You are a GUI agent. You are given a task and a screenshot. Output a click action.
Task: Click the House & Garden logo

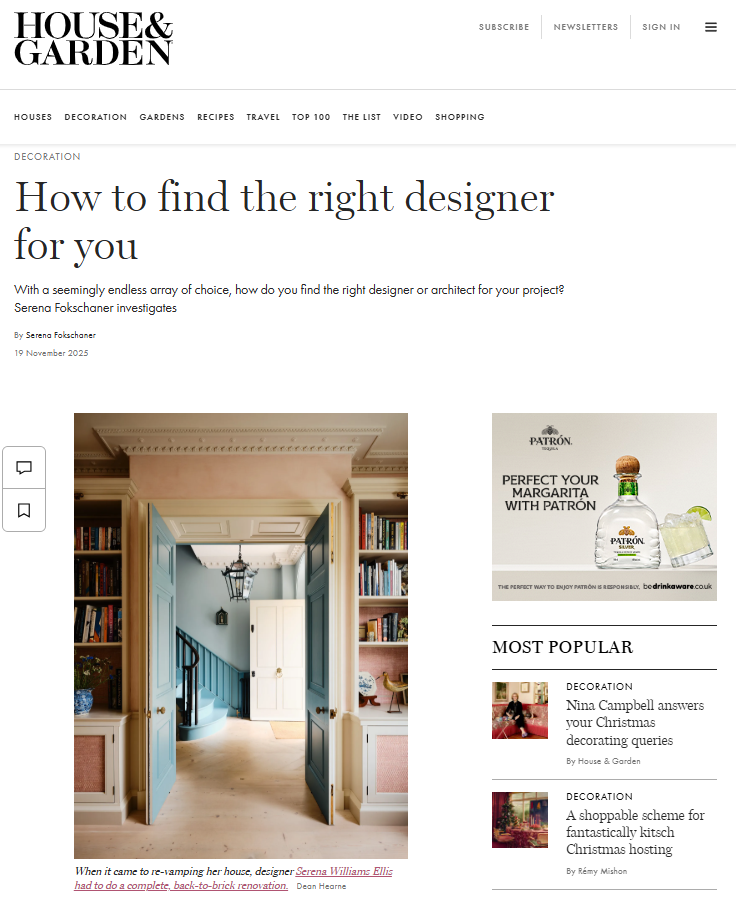tap(93, 39)
